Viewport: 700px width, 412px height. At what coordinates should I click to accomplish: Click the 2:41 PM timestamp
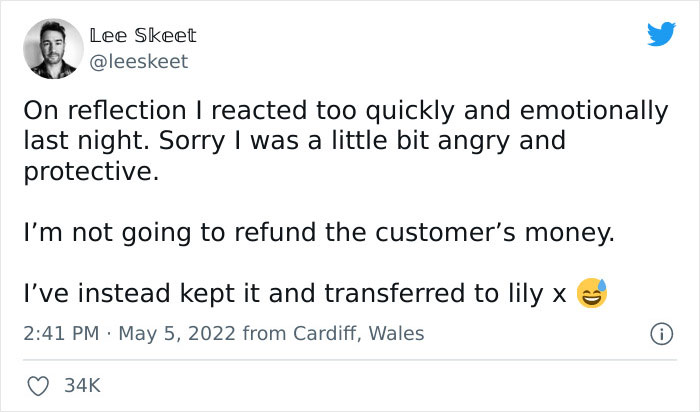point(61,333)
